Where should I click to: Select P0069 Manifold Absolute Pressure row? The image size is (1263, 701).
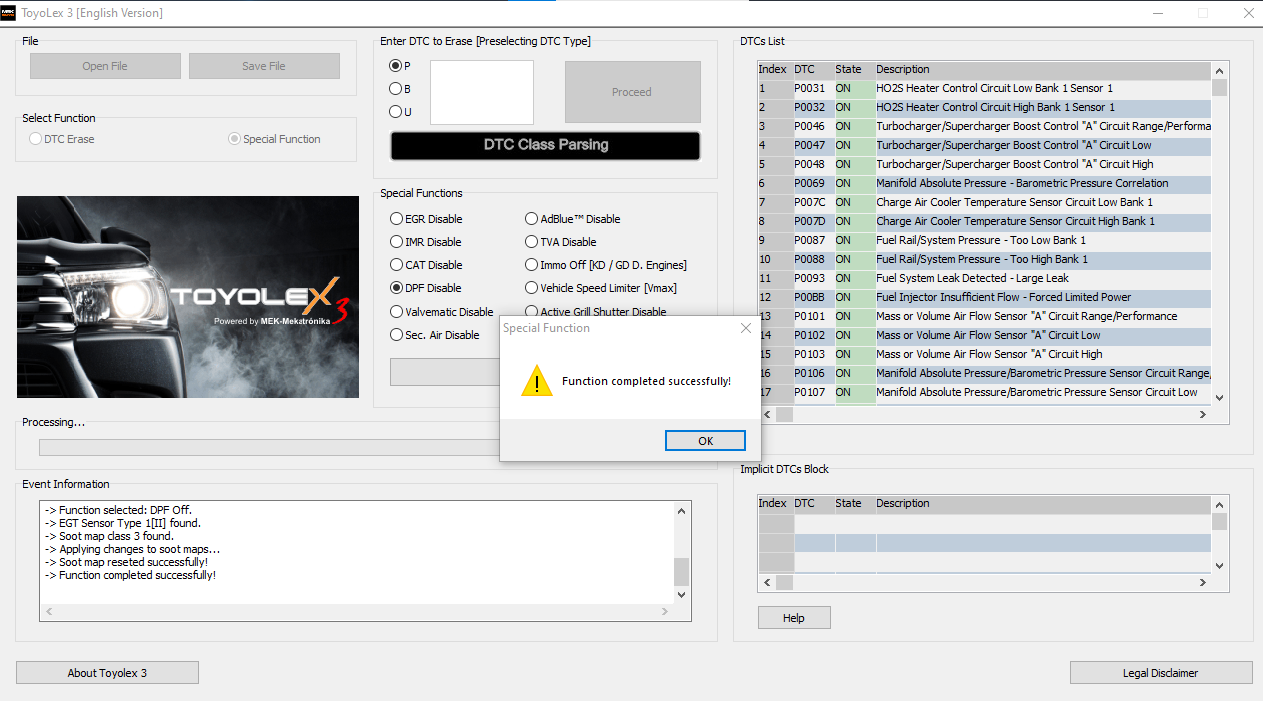pos(985,183)
